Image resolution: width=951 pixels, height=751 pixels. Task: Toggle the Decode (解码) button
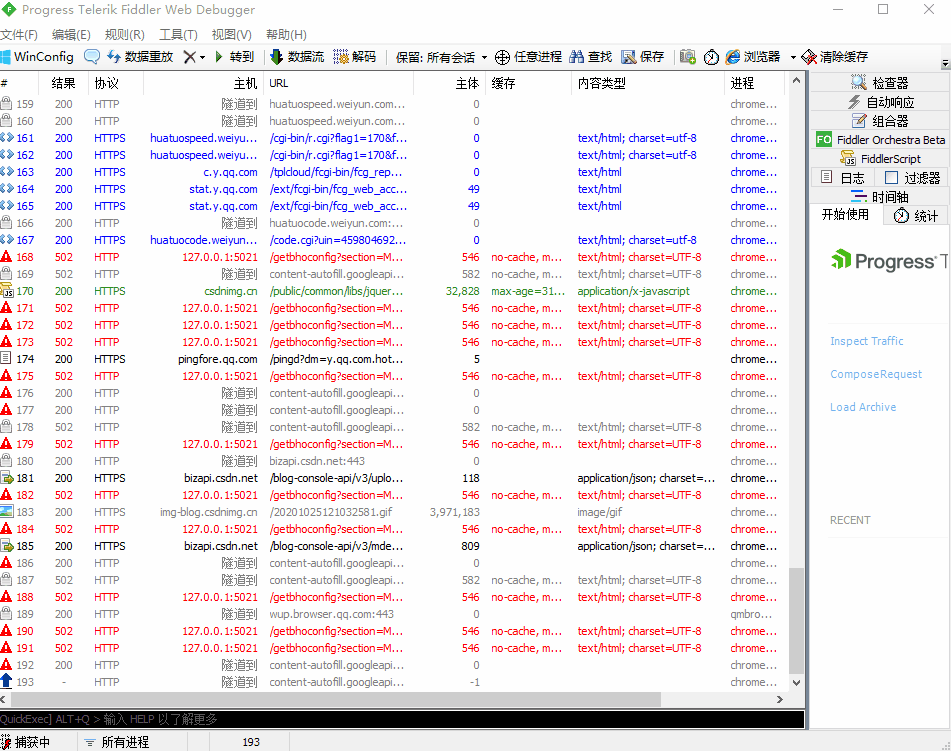pos(355,57)
